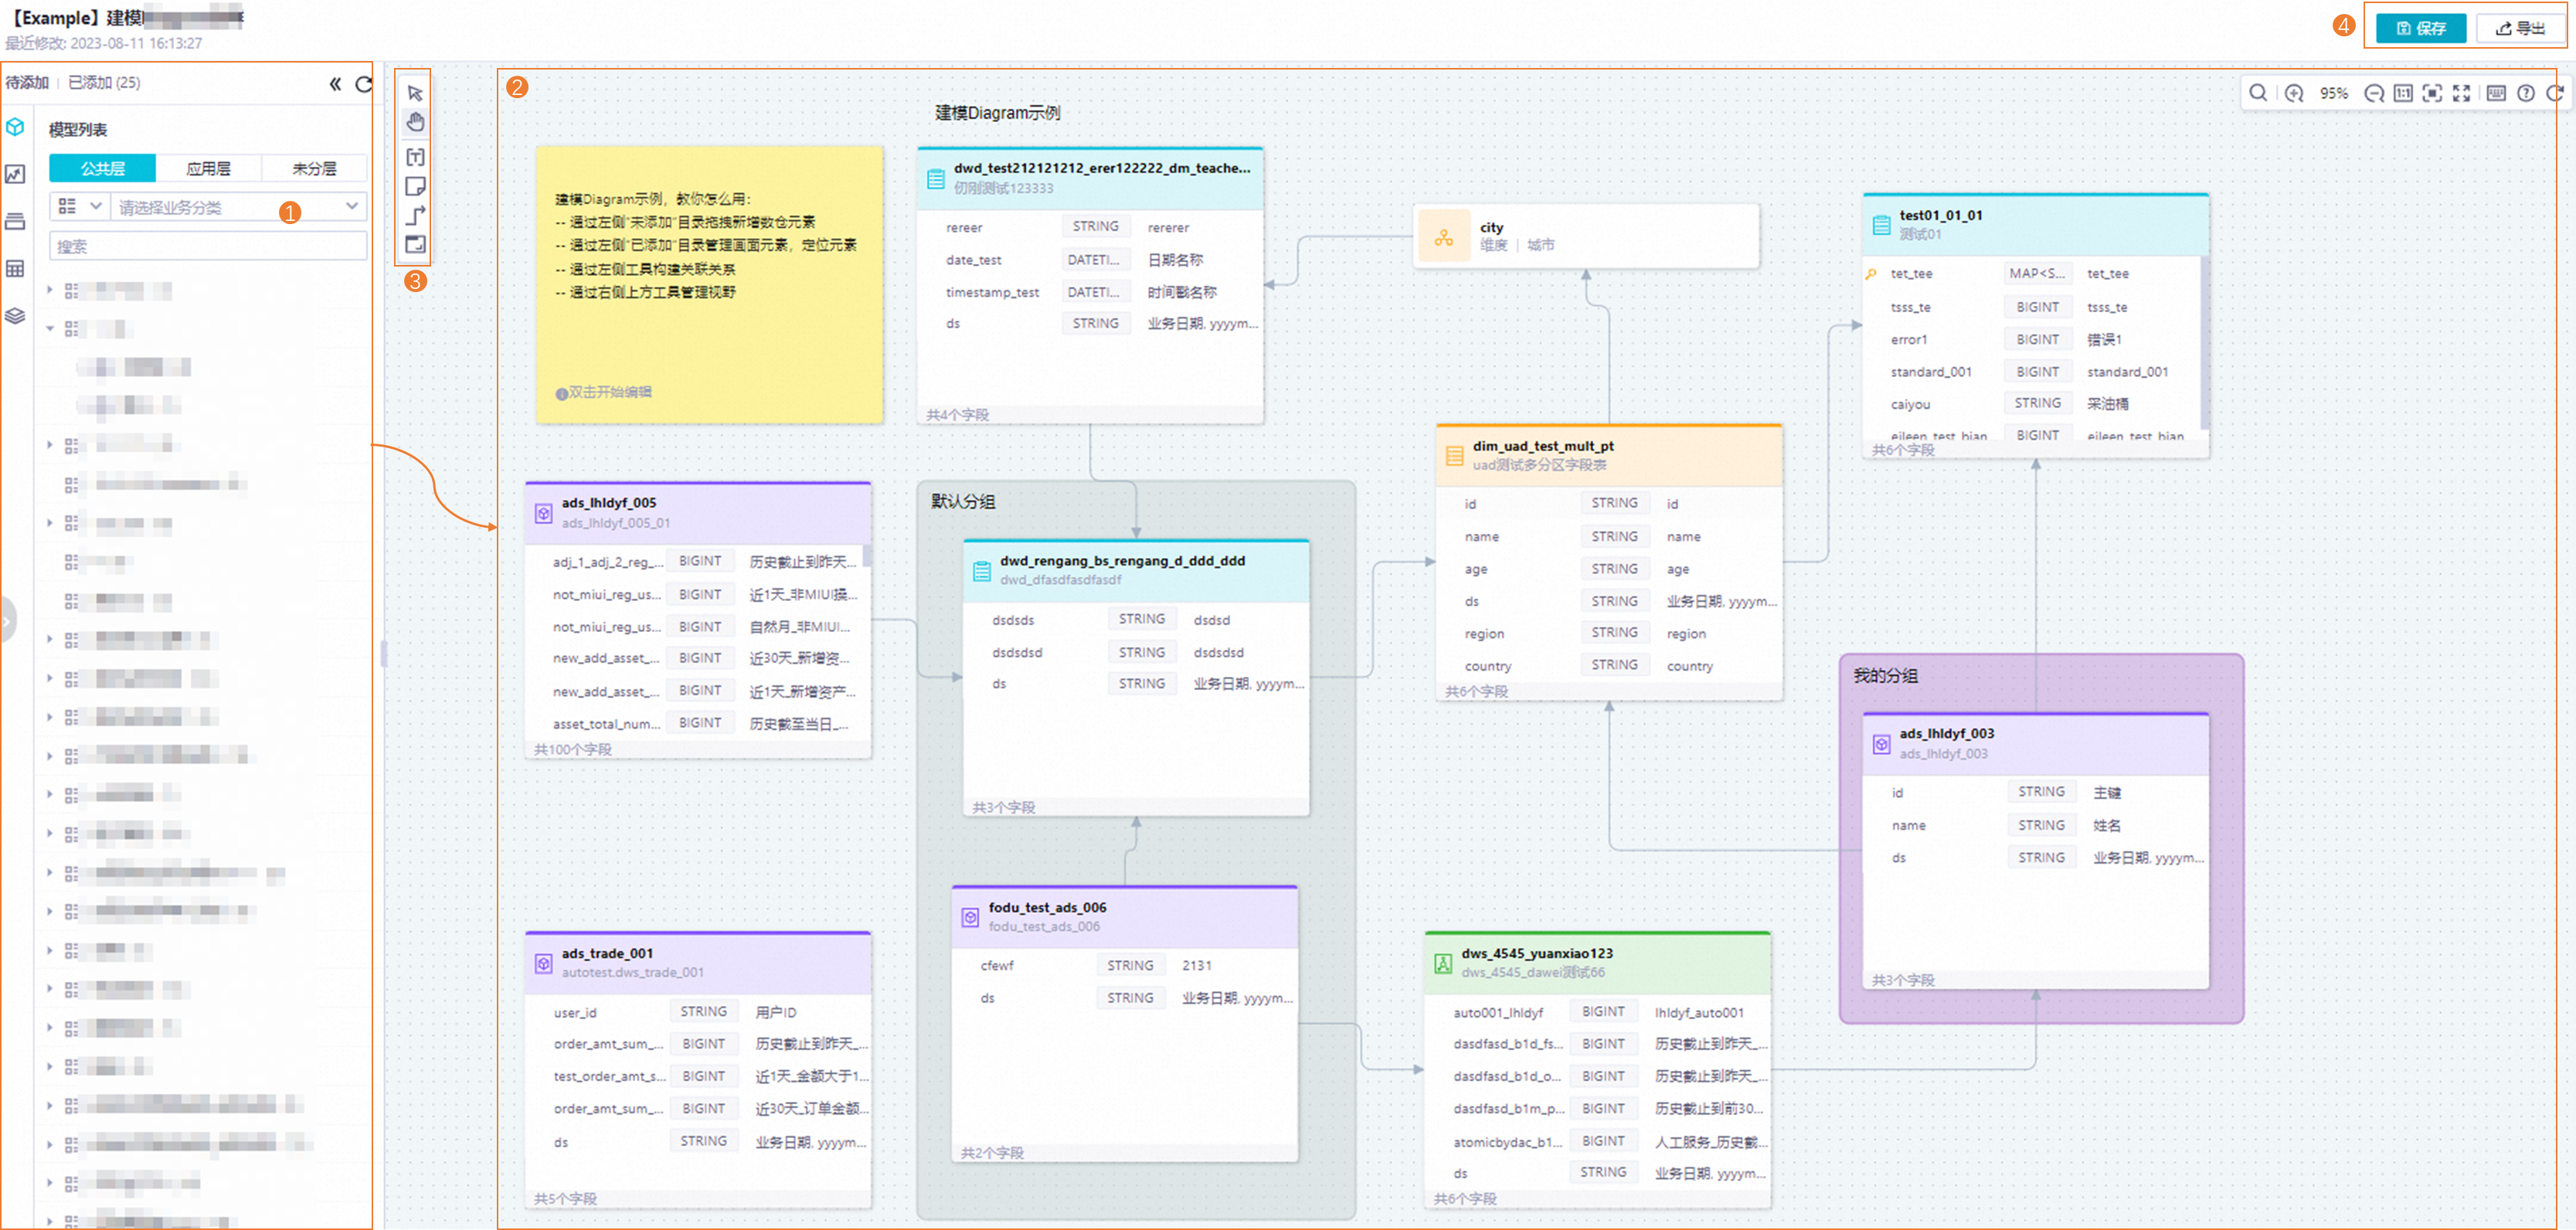Select the dwd_rengang_bs_rengang_d_ddd_ddd card header
This screenshot has width=2576, height=1230.
[1136, 571]
